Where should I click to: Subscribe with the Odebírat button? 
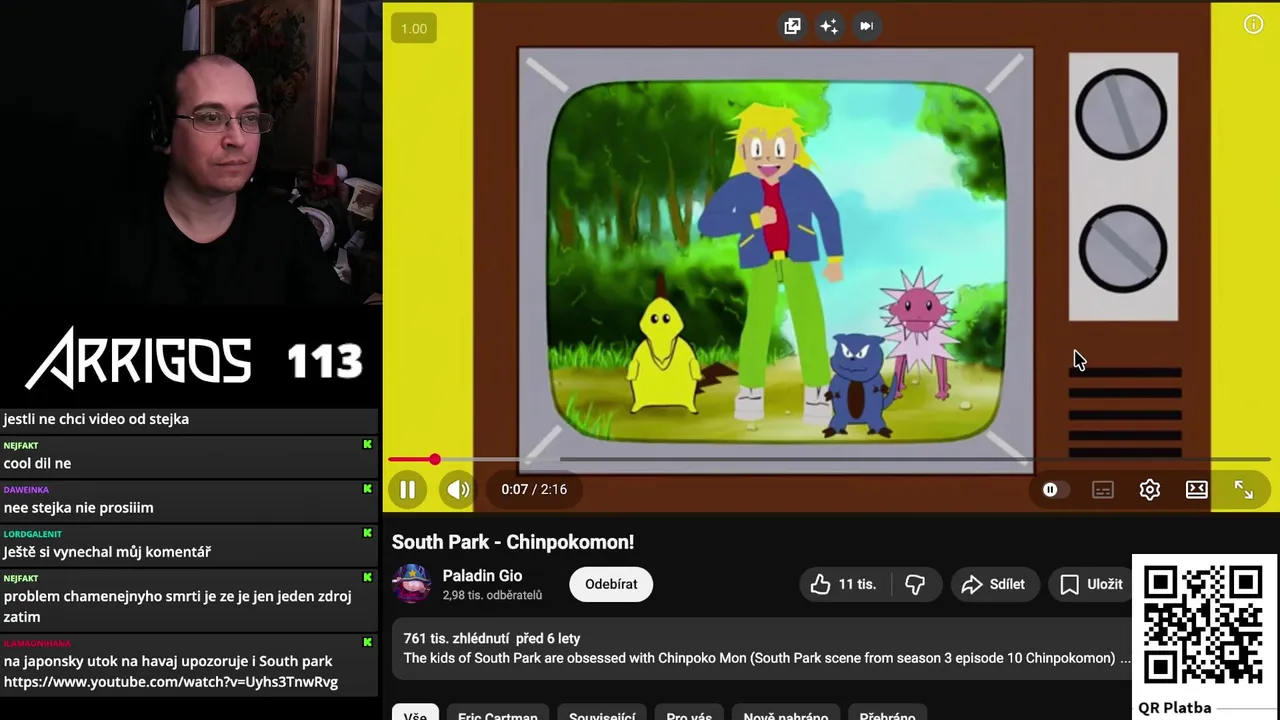[x=611, y=584]
